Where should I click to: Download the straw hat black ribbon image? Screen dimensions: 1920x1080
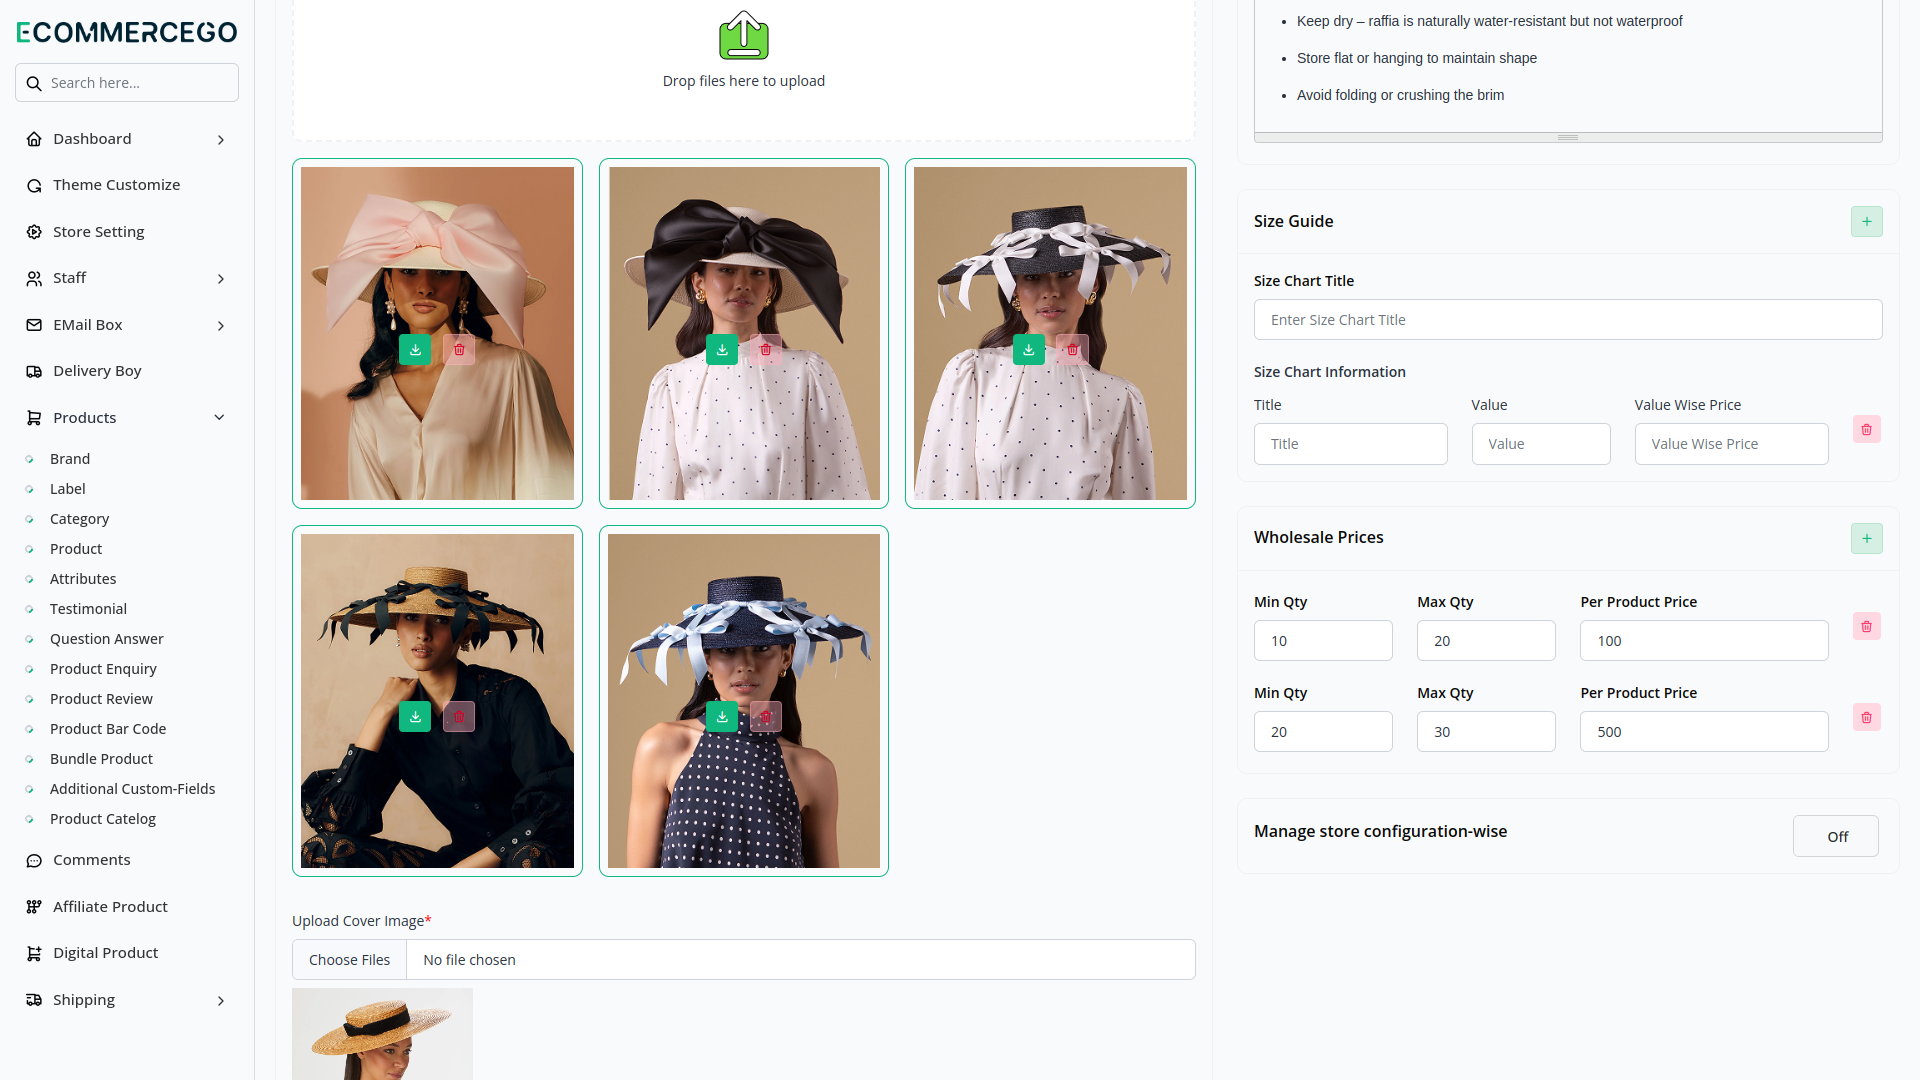point(415,717)
